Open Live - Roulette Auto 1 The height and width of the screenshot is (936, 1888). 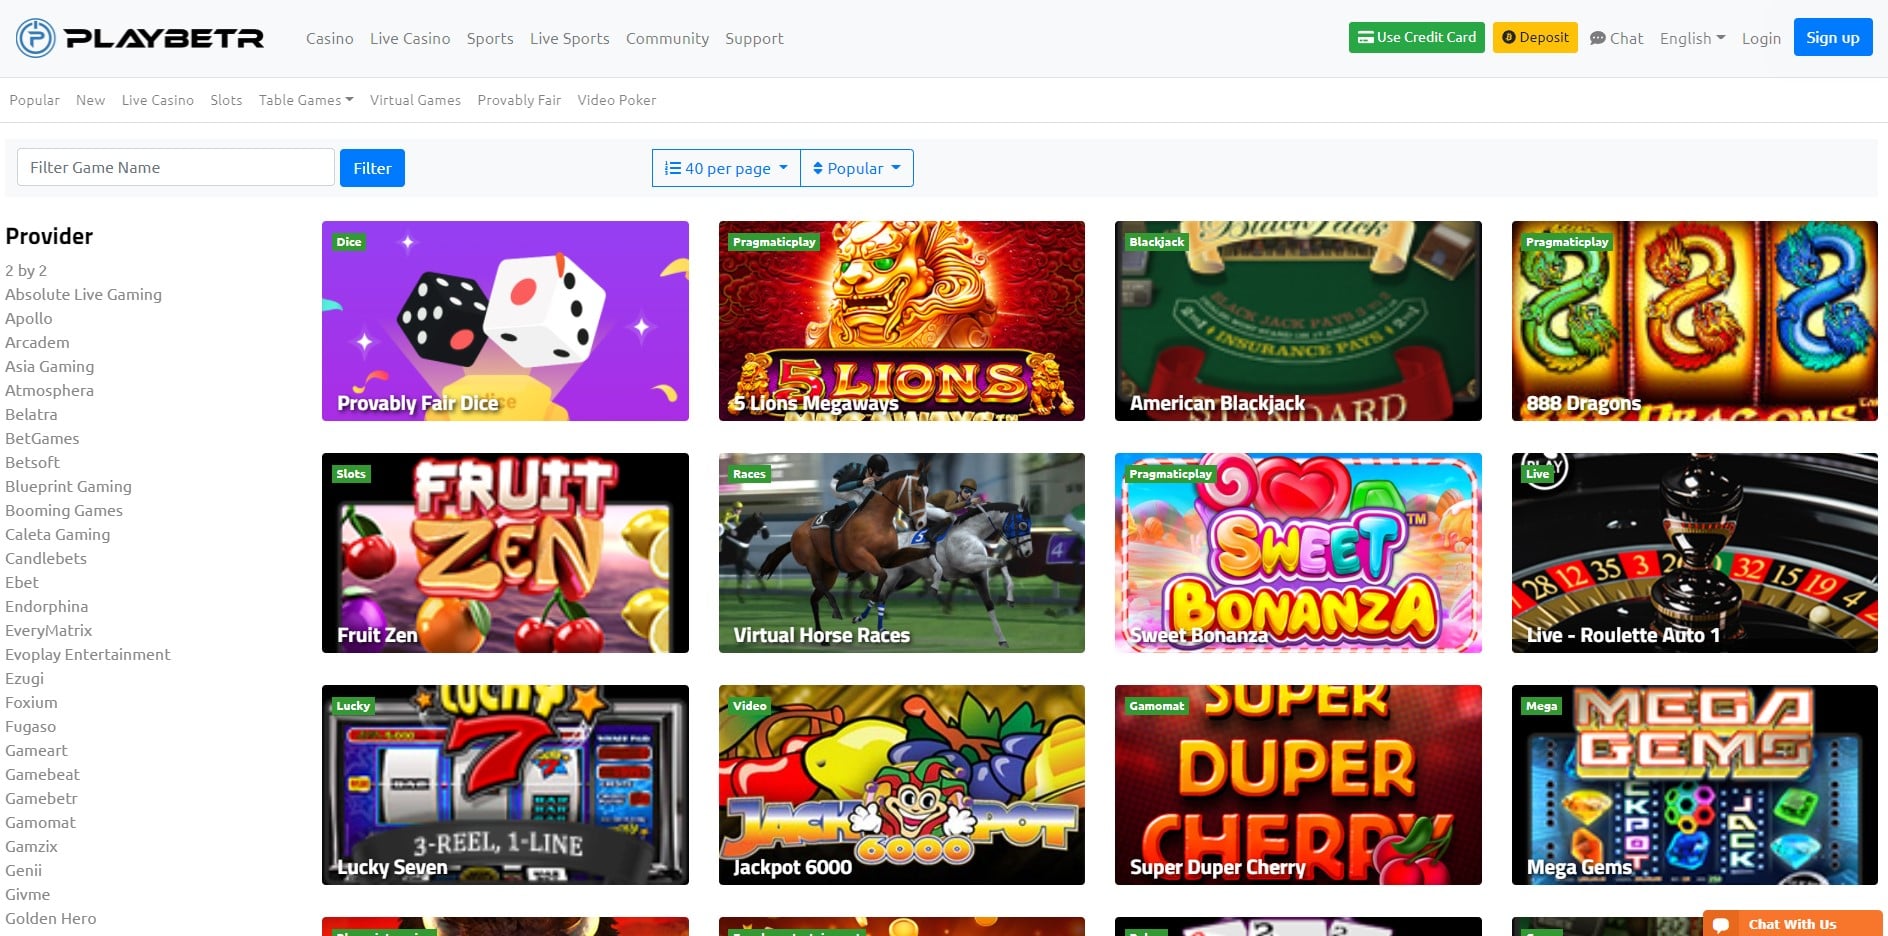(1695, 553)
